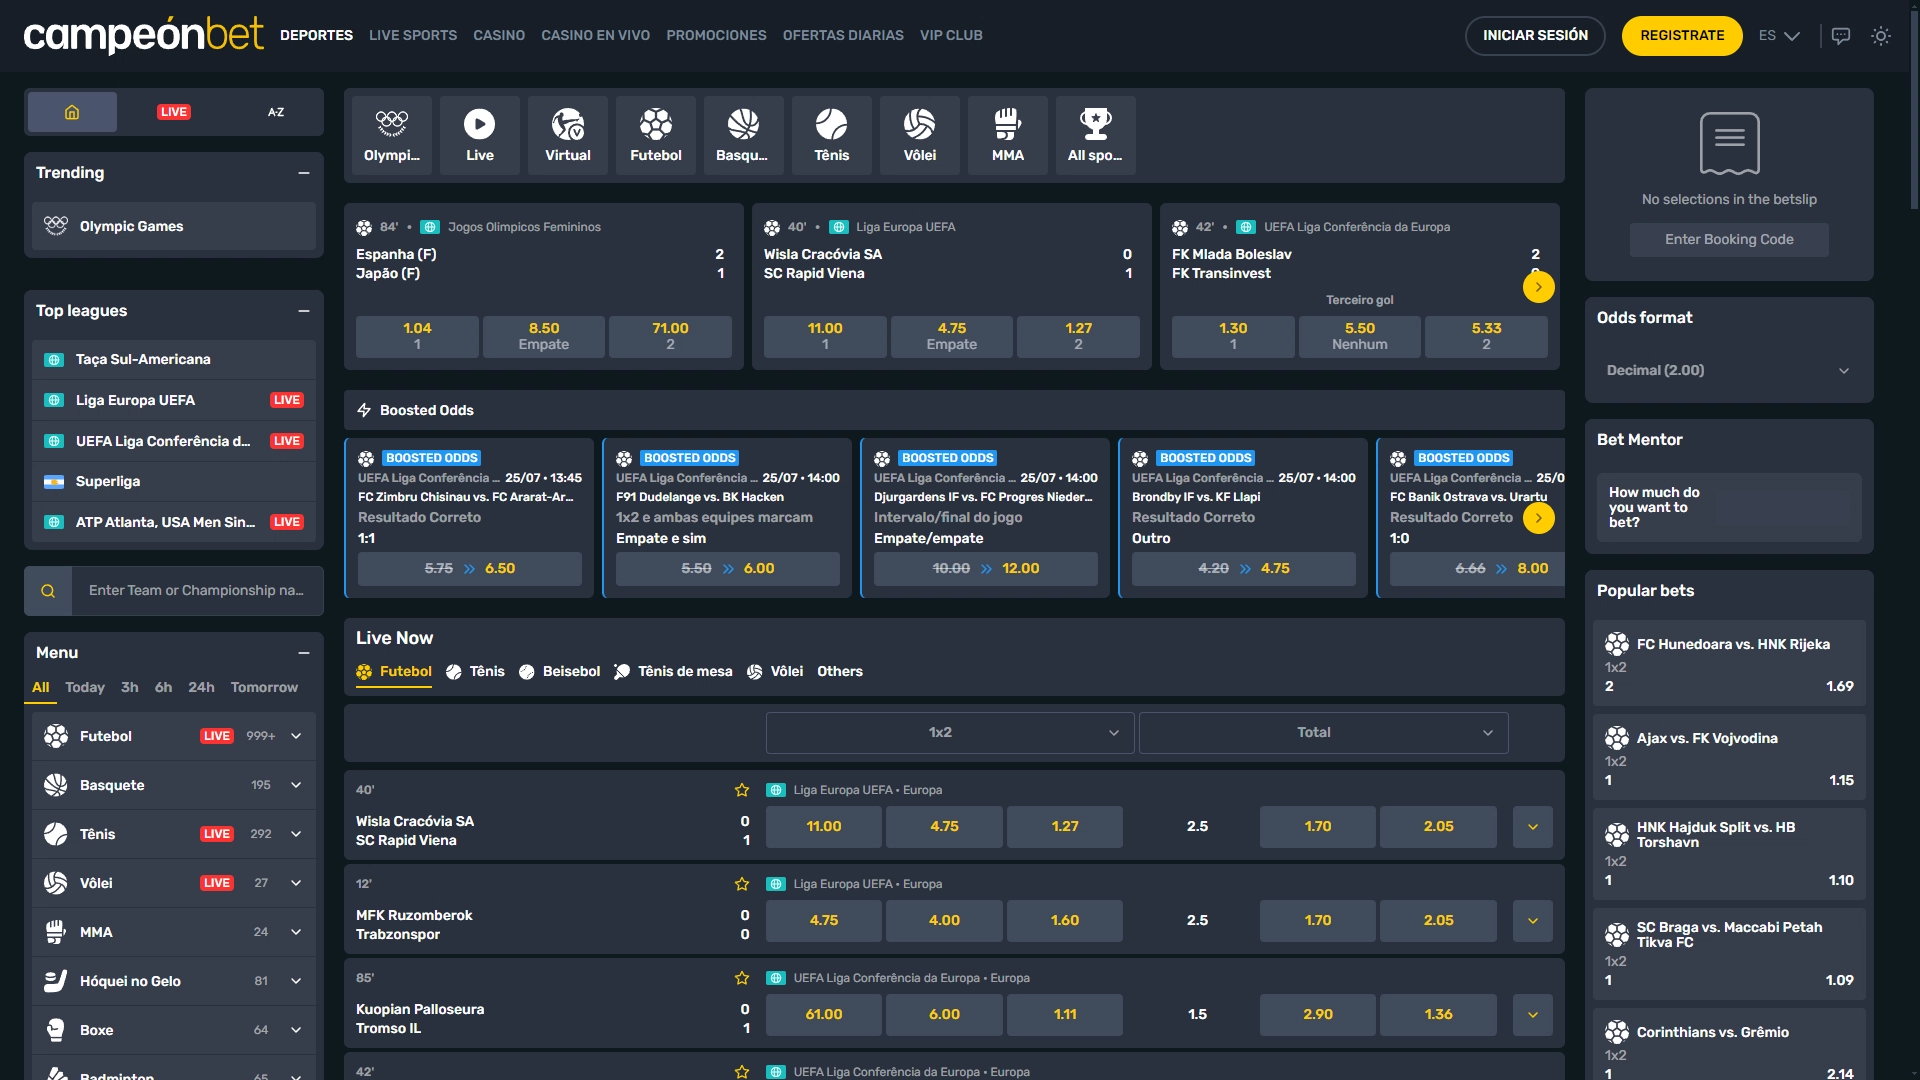Expand more markets for Kuopian Palloseura match

[x=1532, y=1015]
